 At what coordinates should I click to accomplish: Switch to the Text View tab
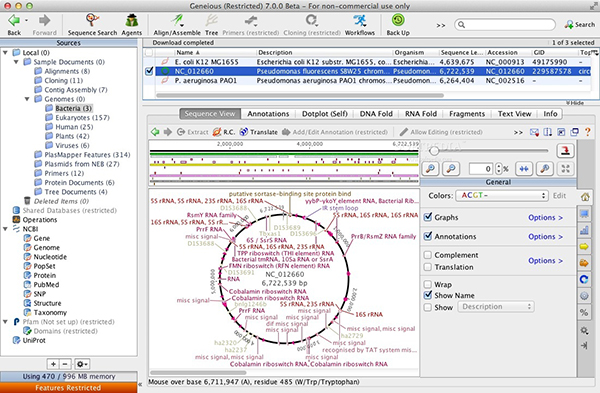coord(514,114)
